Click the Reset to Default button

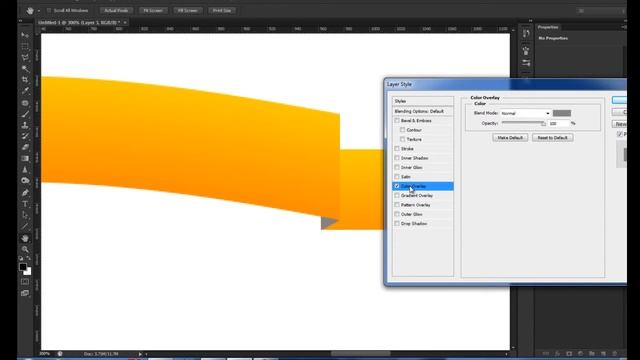[x=553, y=138]
